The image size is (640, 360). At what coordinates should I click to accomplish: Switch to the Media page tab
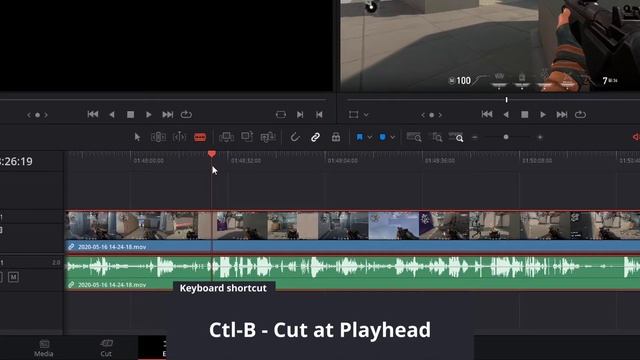pyautogui.click(x=44, y=348)
